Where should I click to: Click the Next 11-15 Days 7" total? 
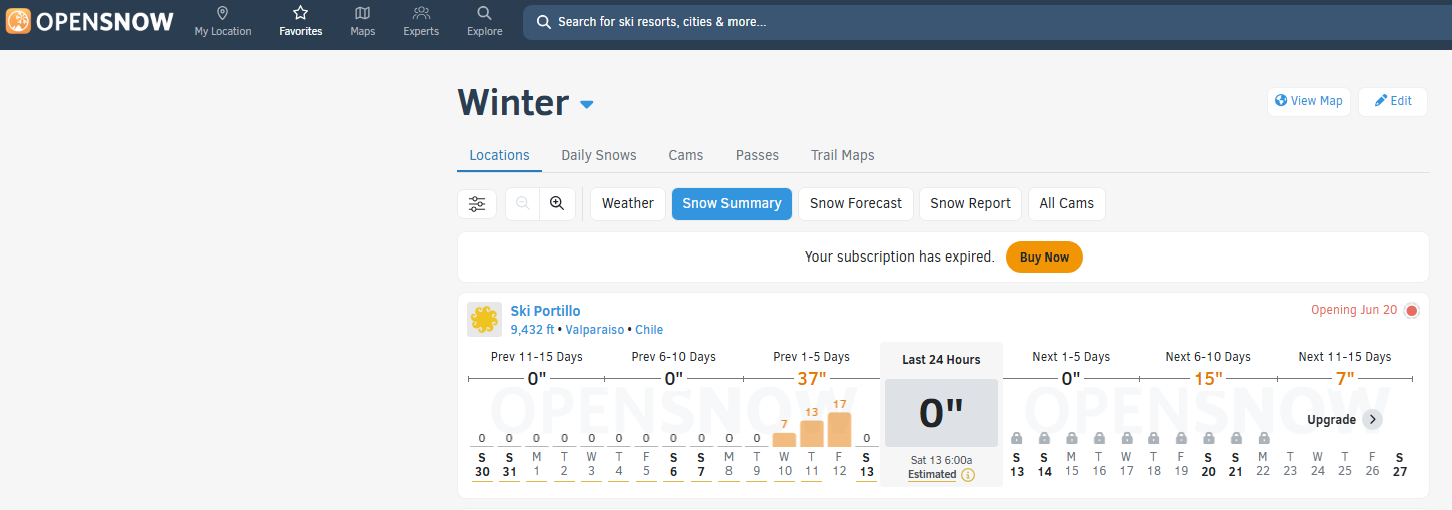tap(1345, 379)
